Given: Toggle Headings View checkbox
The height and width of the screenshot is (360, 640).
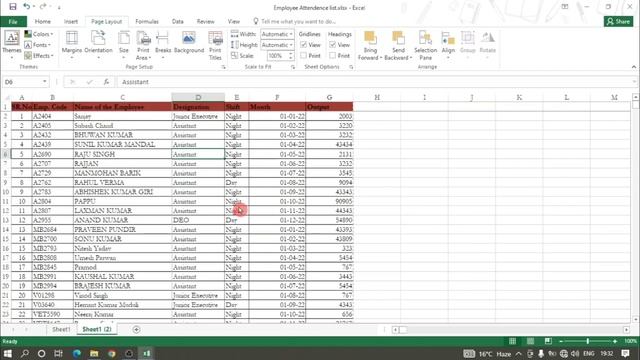Looking at the screenshot, I should 333,45.
